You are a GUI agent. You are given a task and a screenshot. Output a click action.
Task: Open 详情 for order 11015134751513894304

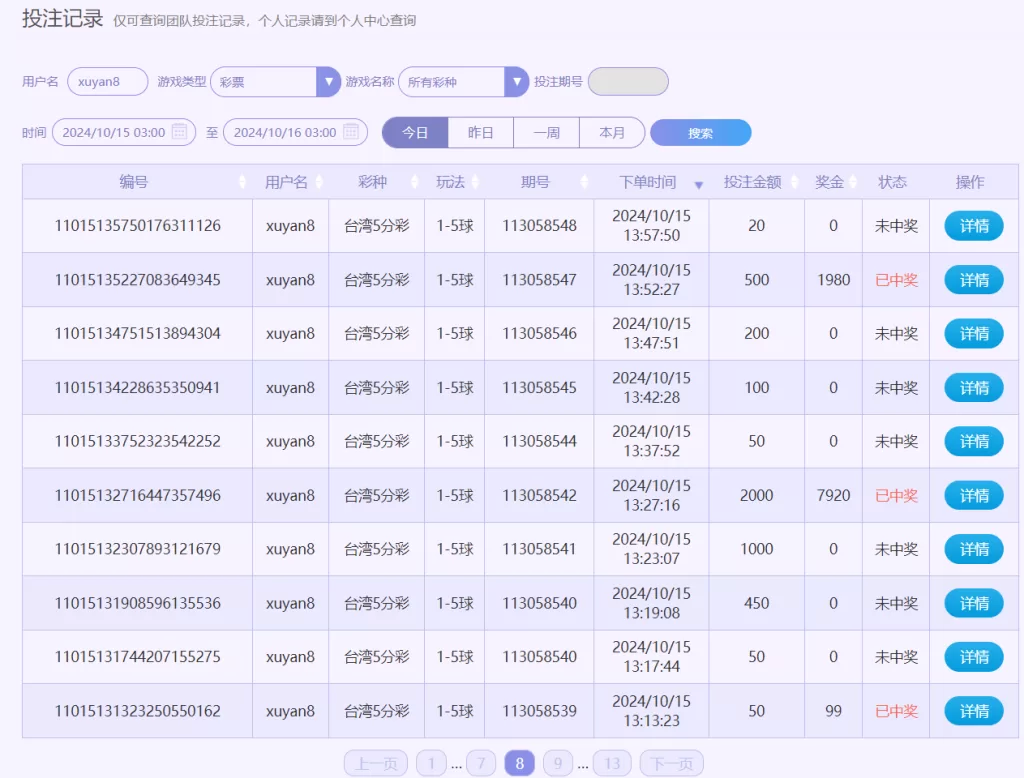coord(974,334)
